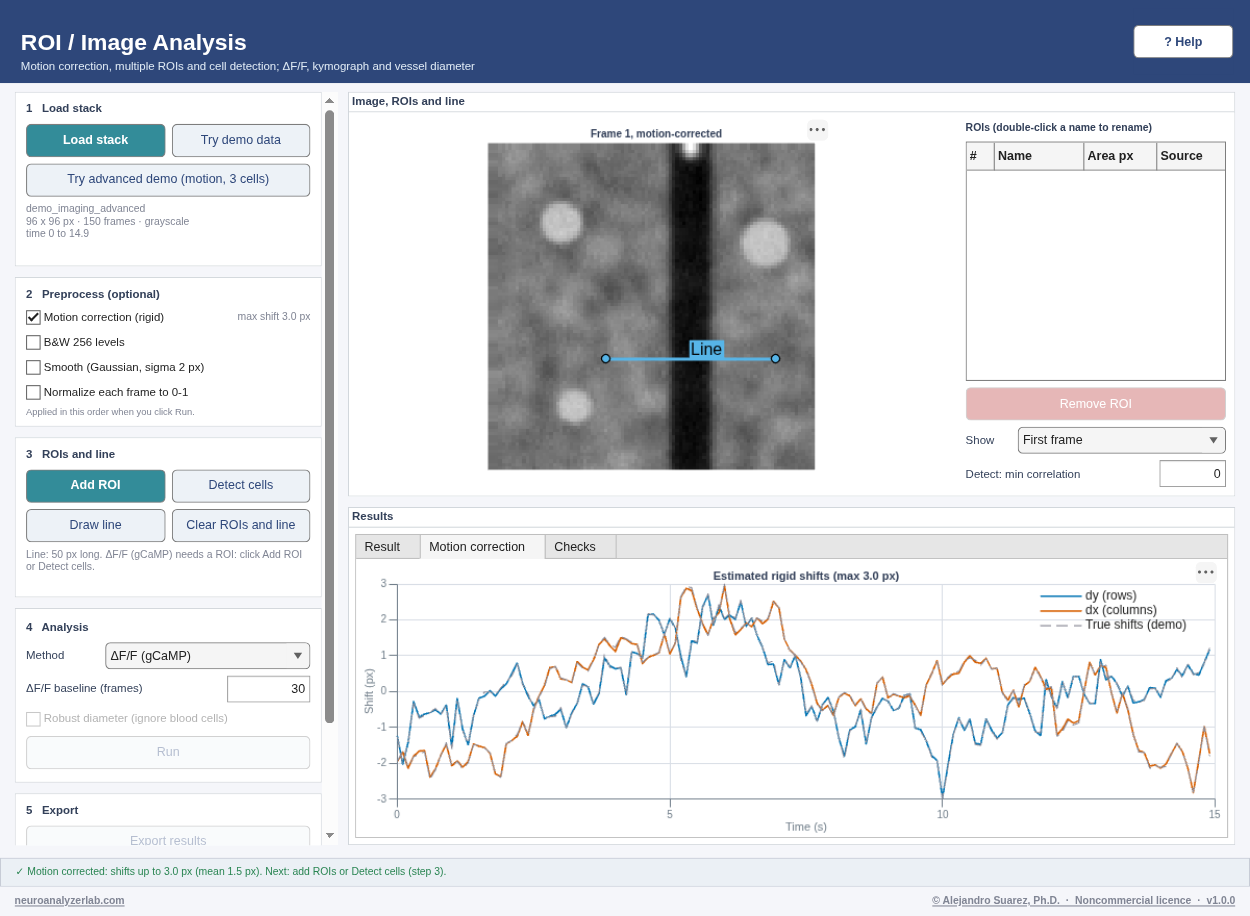Screen dimensions: 1250x916
Task: Launch Try advanced demo (motion, 3 cells)
Action: 168,180
